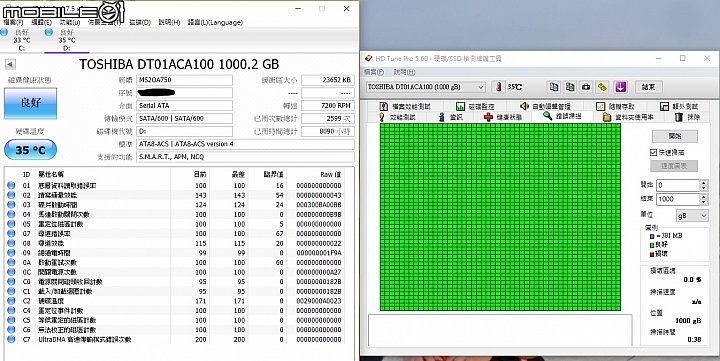720x361 pixels.
Task: Click the purple down-arrow minimize-to-tray icon
Action: pyautogui.click(x=620, y=87)
